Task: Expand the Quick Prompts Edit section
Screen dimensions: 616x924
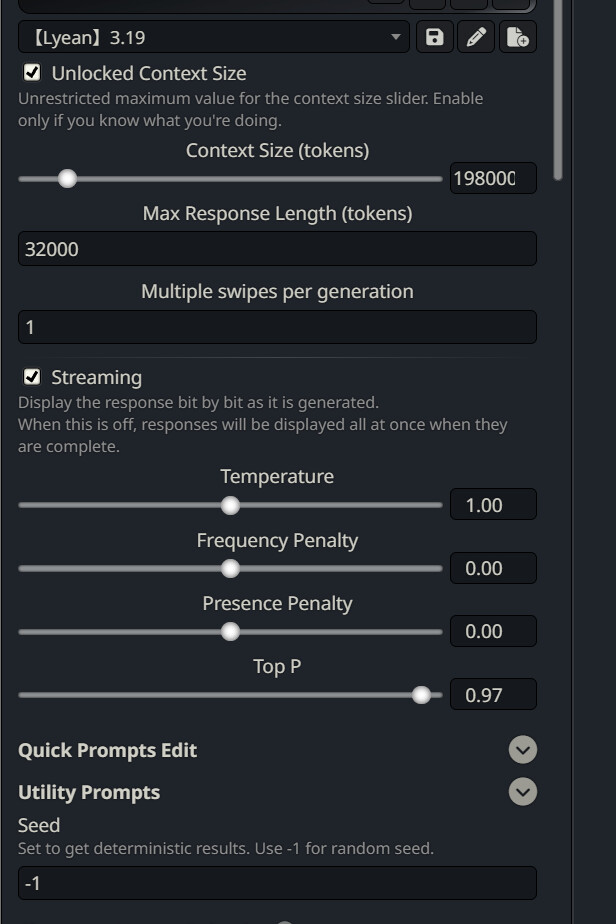Action: pyautogui.click(x=522, y=750)
